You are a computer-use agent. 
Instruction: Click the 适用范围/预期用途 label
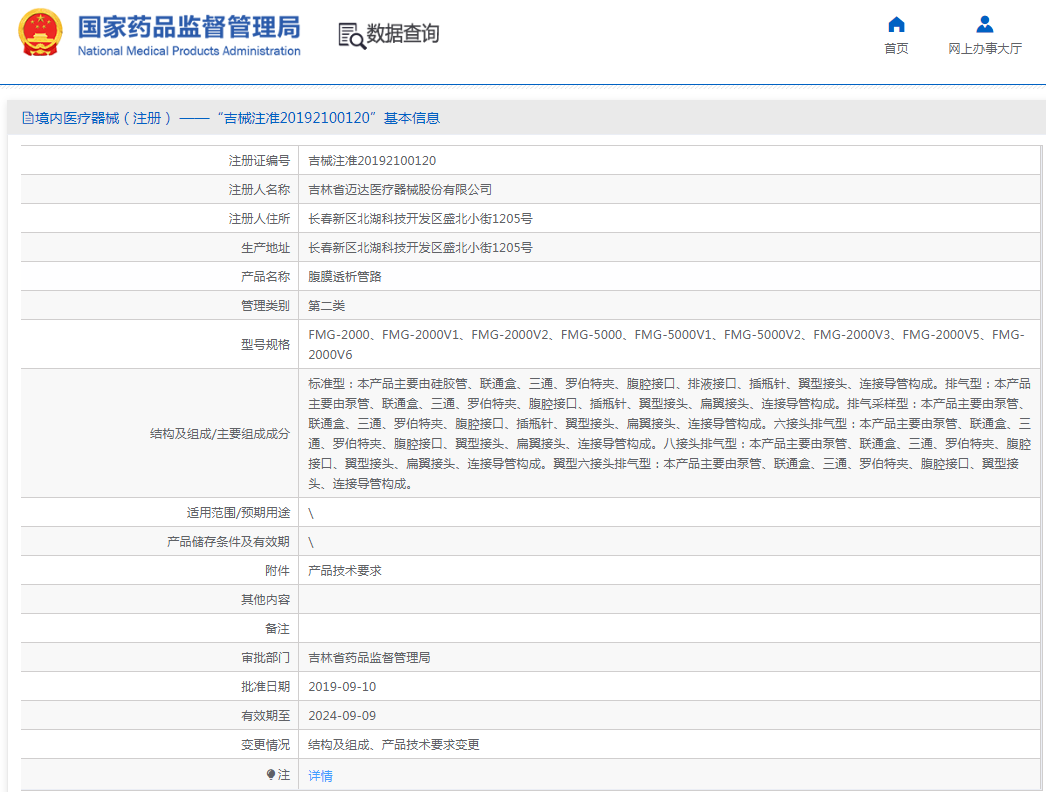tap(238, 512)
